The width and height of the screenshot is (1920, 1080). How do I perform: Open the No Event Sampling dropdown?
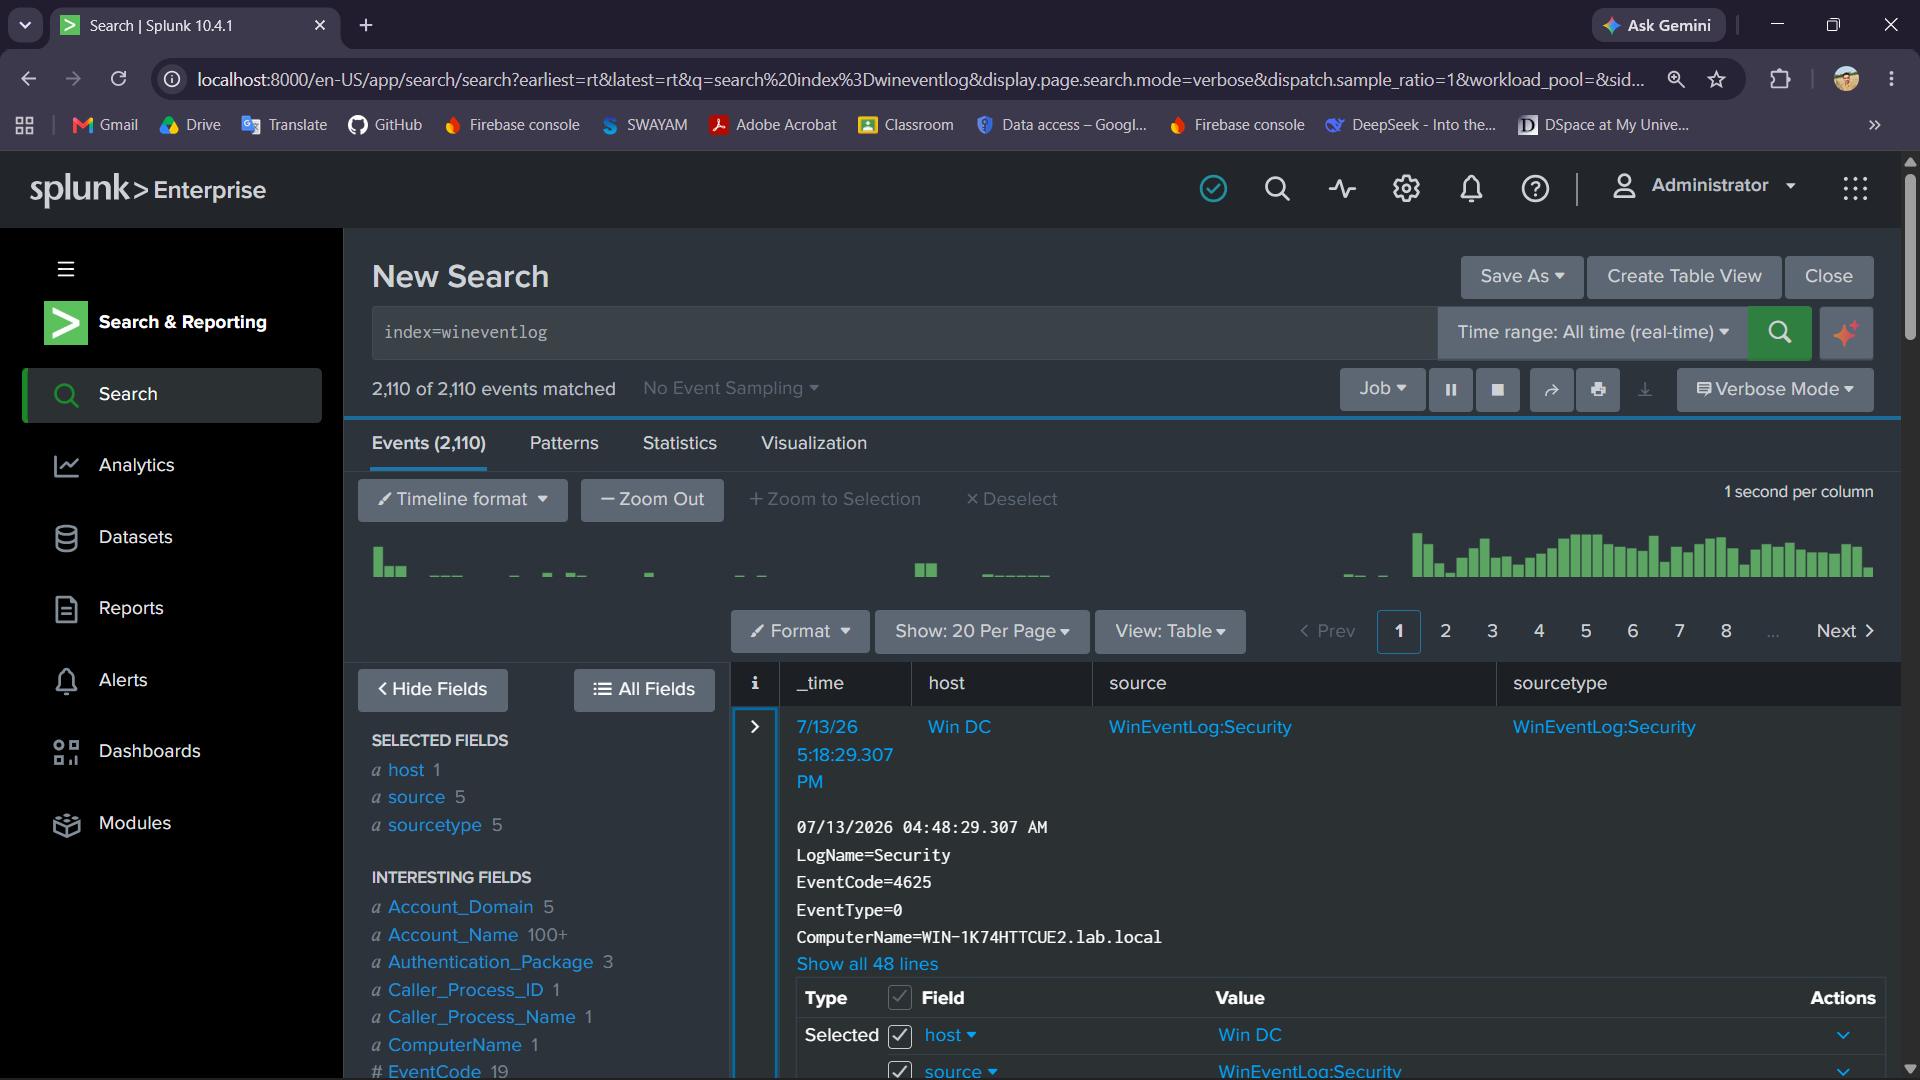coord(731,388)
